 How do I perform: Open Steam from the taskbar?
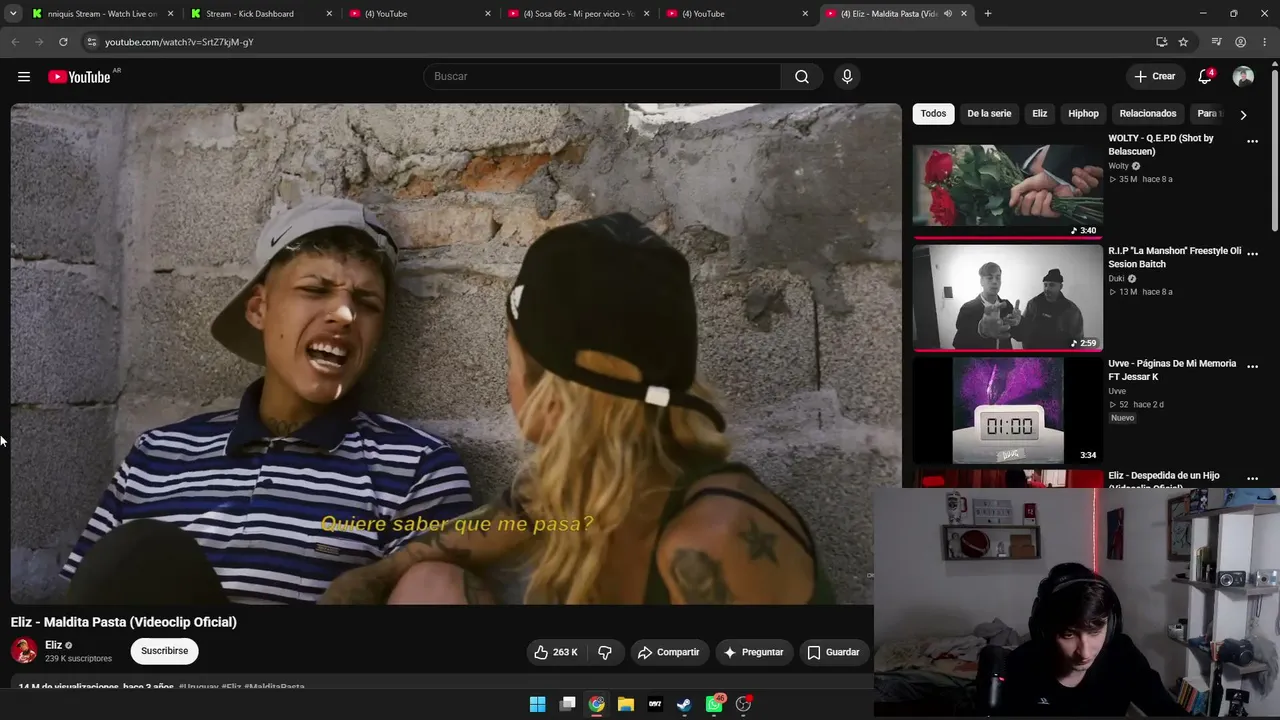[x=684, y=704]
